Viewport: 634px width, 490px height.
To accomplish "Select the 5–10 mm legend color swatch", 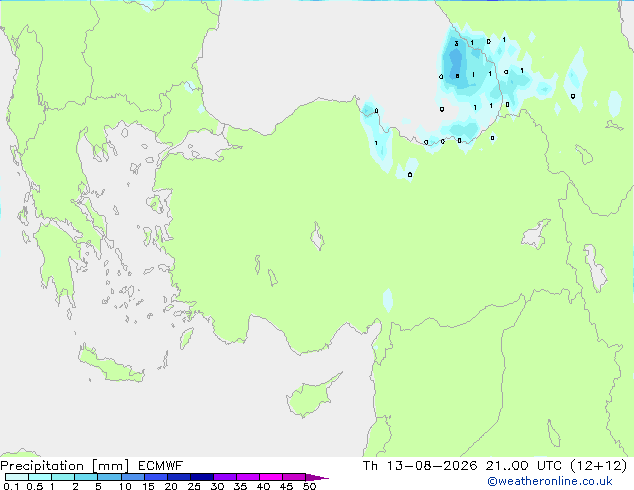I will pyautogui.click(x=109, y=477).
